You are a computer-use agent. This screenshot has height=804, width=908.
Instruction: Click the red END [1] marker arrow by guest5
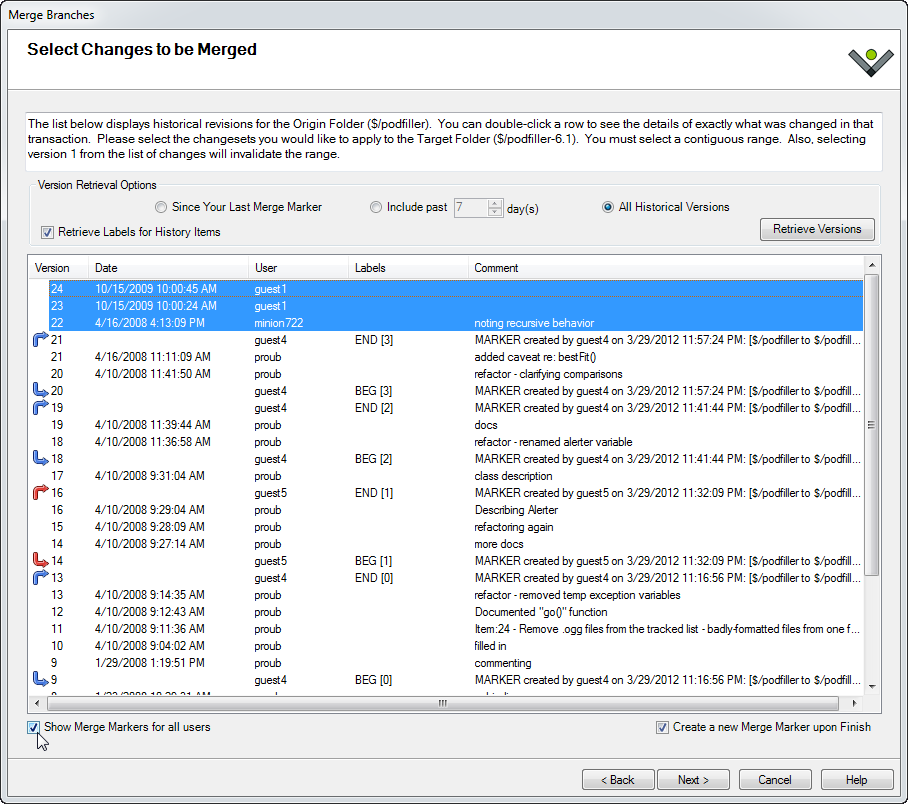coord(41,493)
